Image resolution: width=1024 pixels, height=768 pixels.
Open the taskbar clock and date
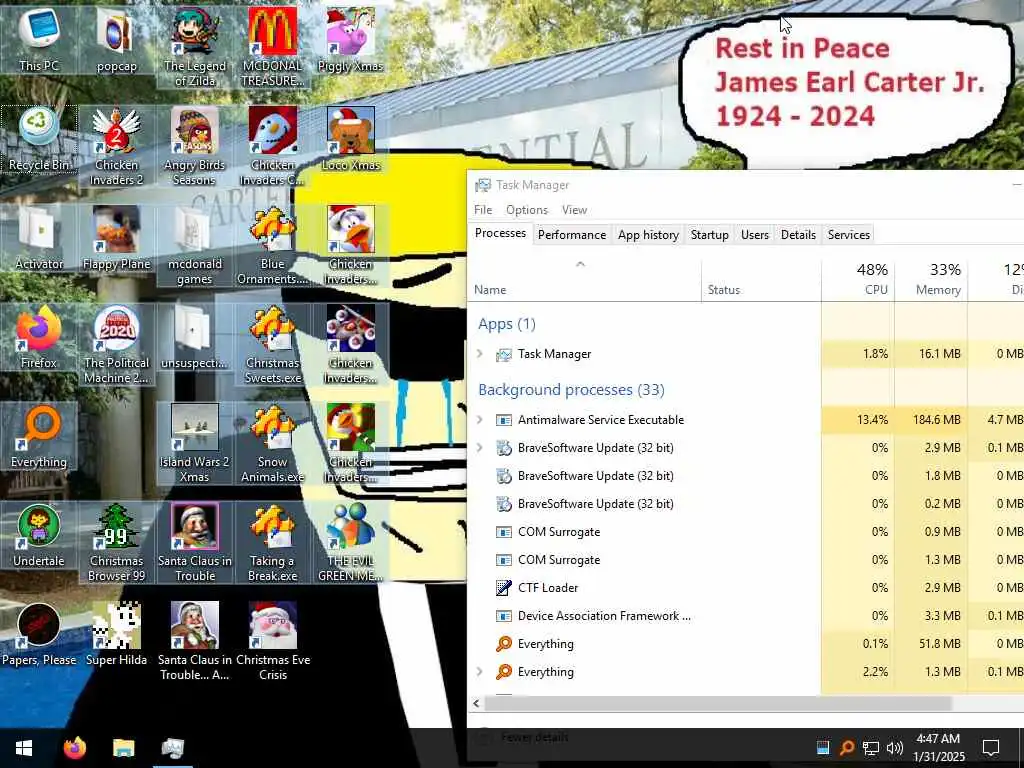pyautogui.click(x=938, y=748)
